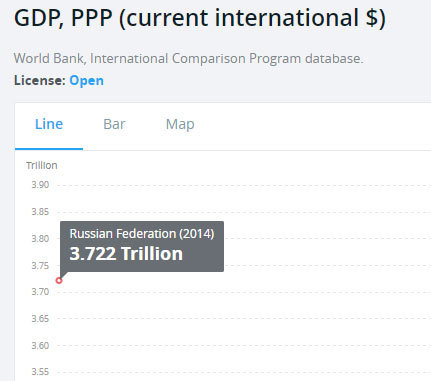Switch to the Bar chart tab
Screen dimensions: 431x381
[114, 124]
